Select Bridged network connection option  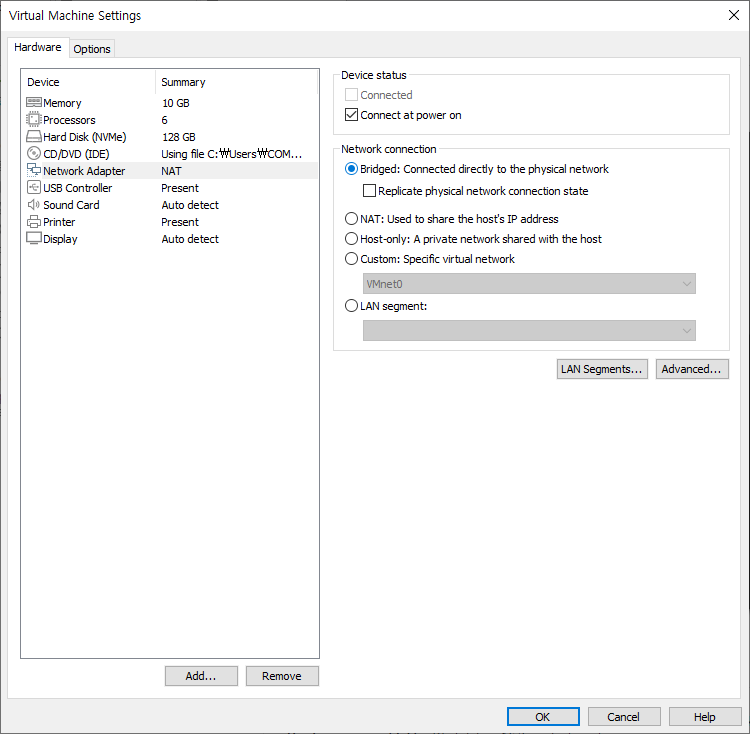pyautogui.click(x=351, y=169)
